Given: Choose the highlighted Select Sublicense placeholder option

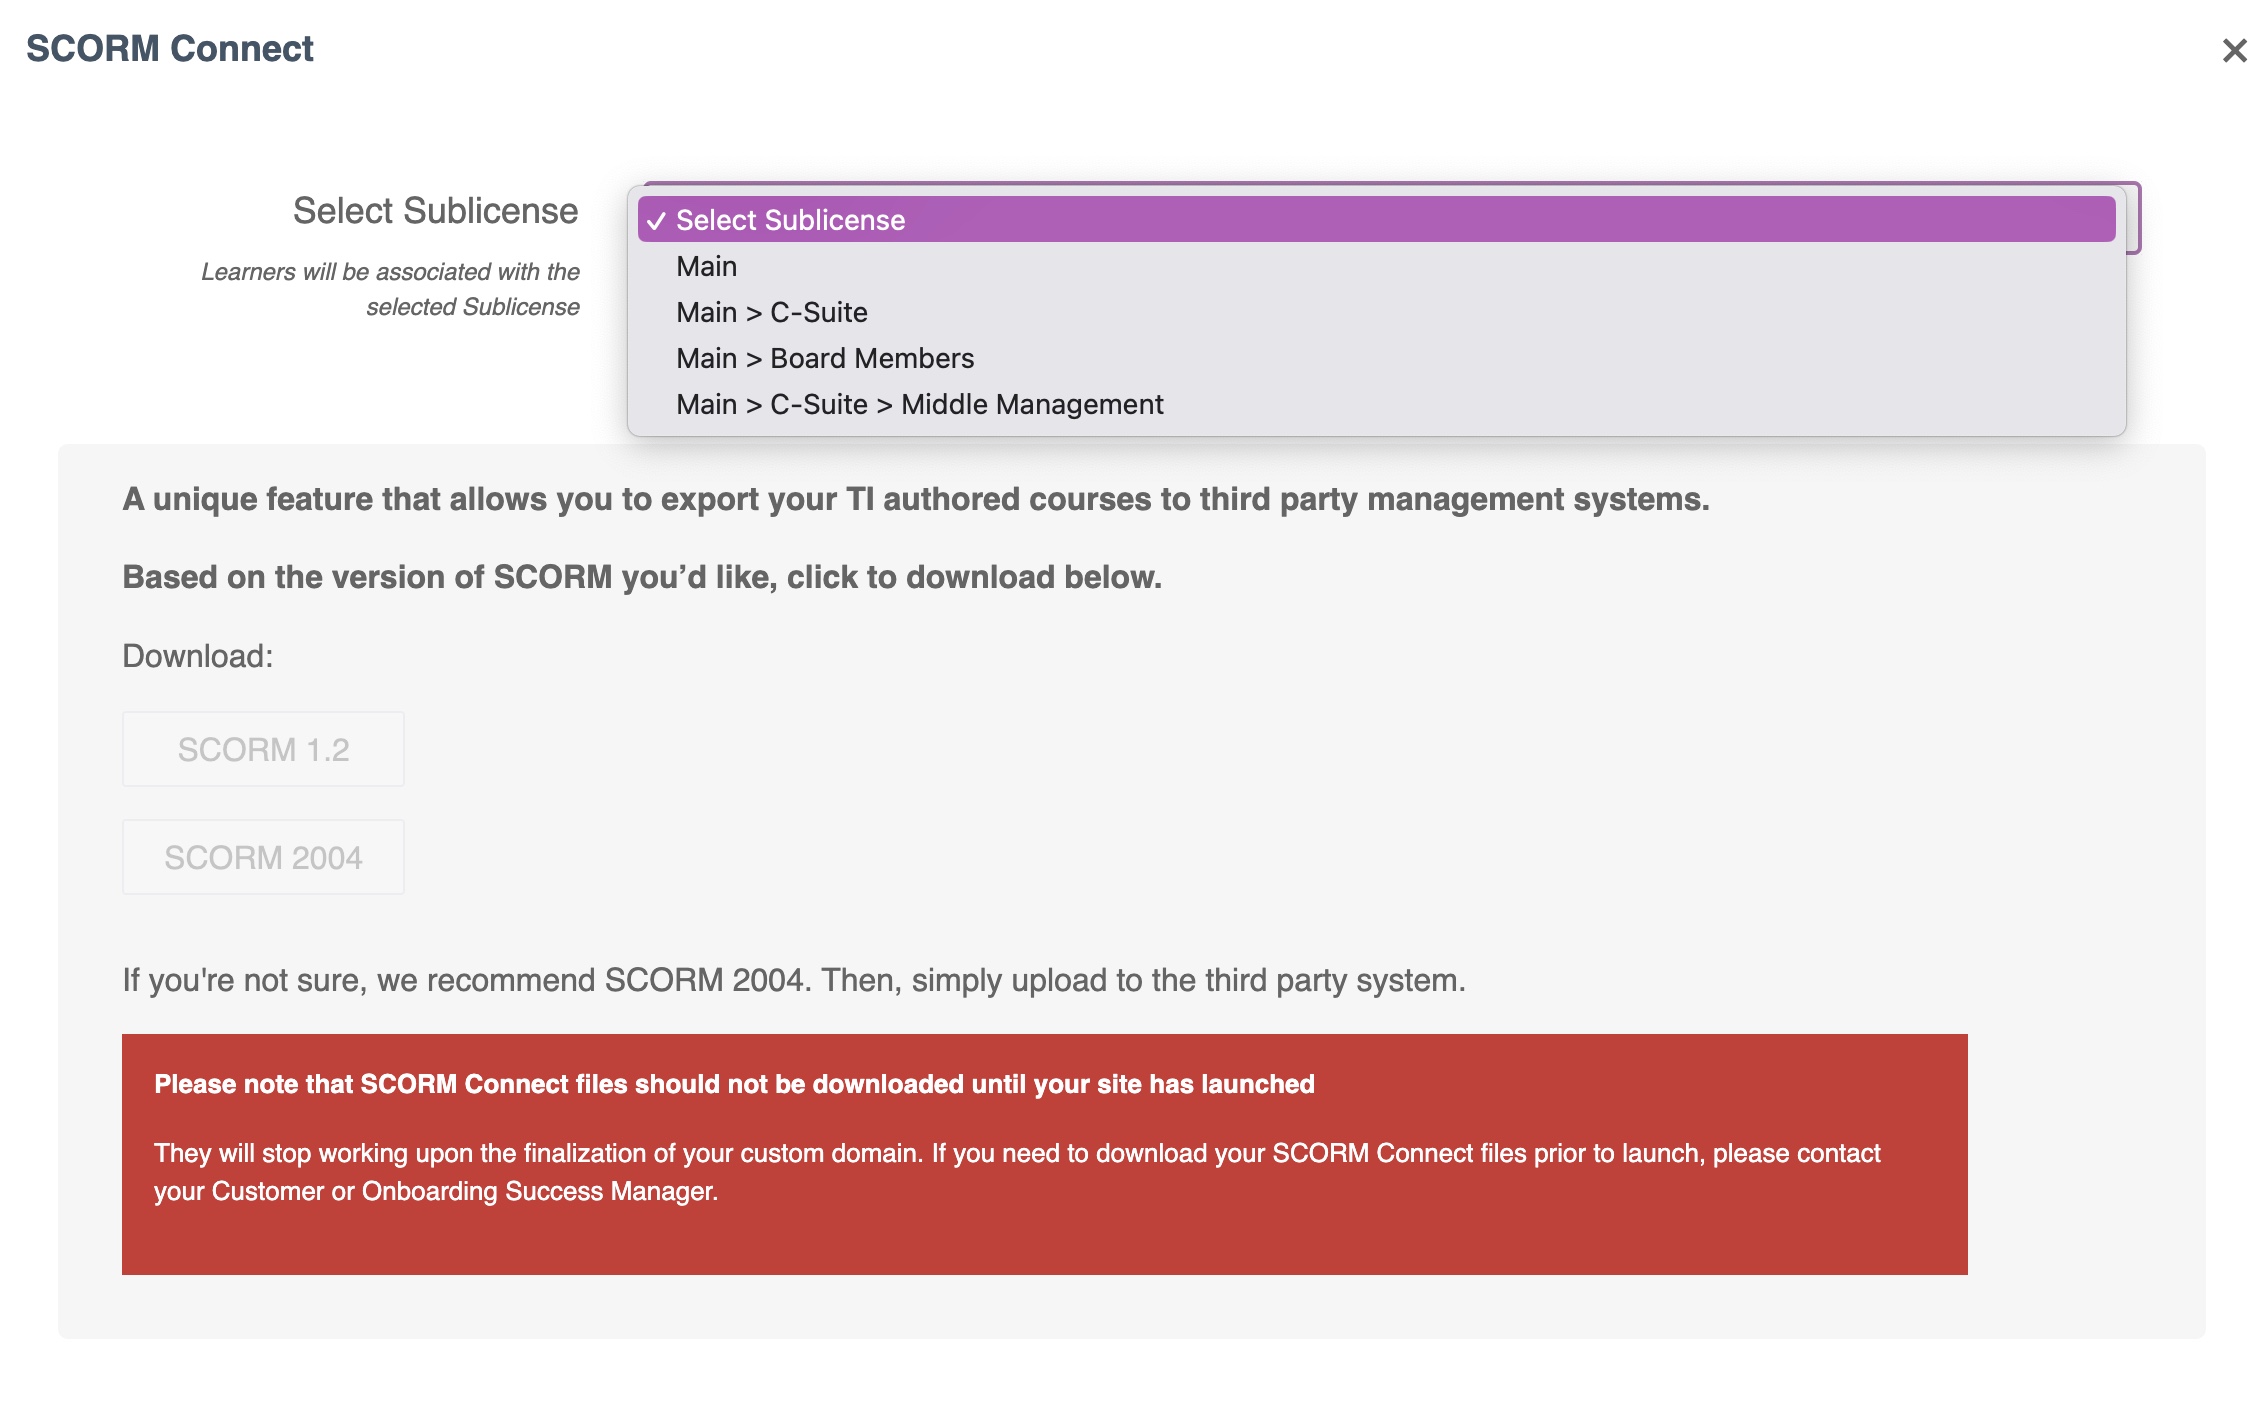Looking at the screenshot, I should point(1376,220).
